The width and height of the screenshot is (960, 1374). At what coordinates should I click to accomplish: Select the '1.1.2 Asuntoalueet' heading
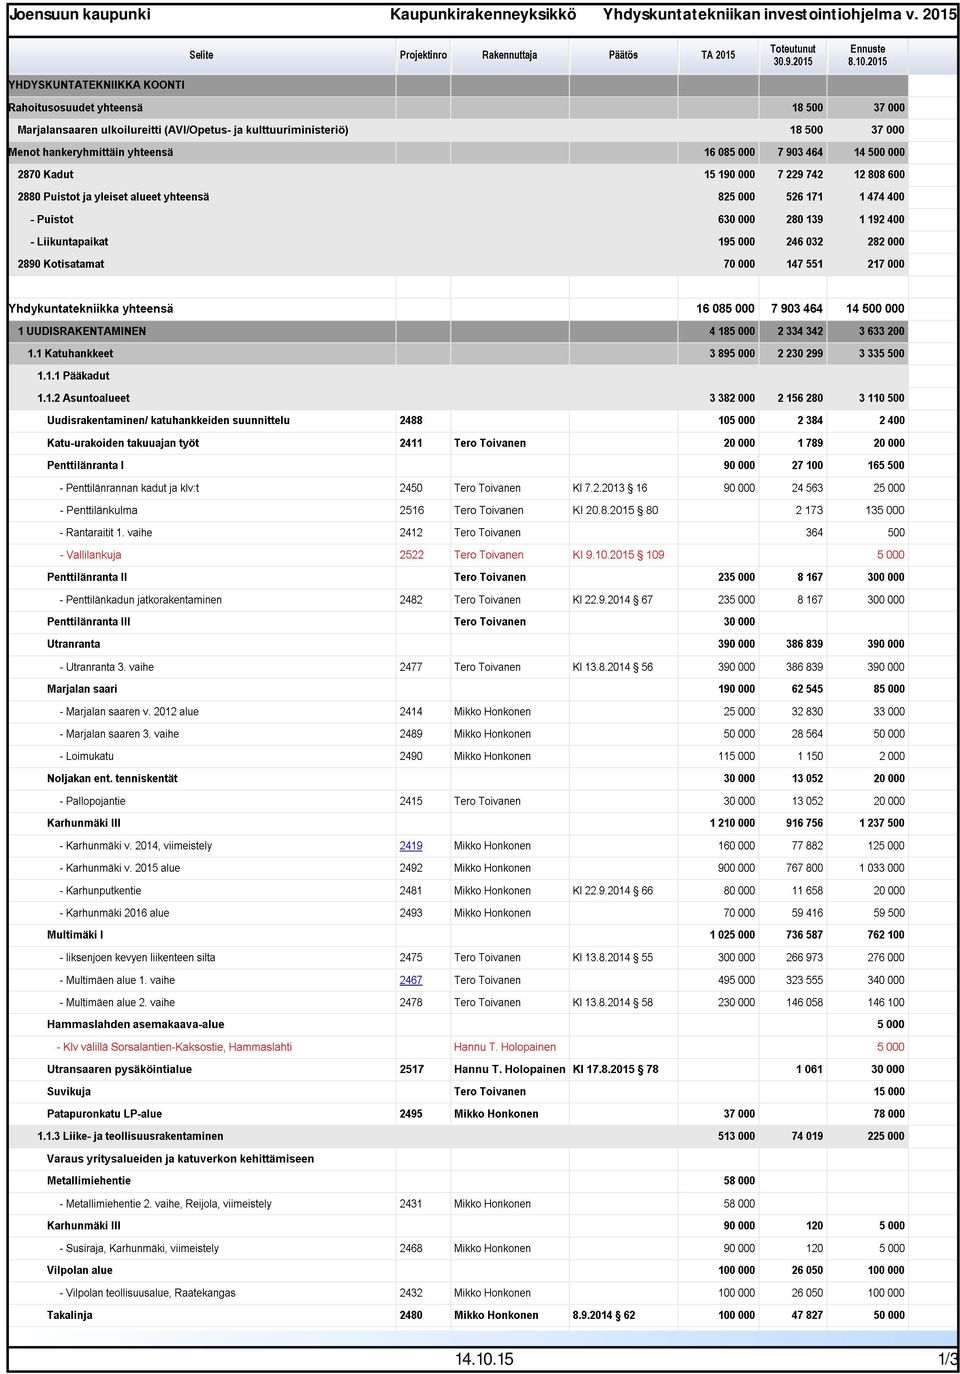(83, 398)
